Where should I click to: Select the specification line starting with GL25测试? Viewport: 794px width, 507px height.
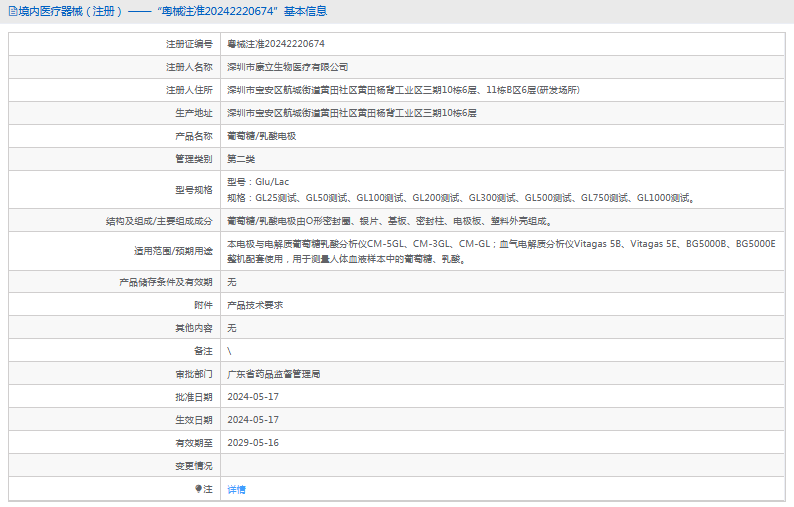(x=461, y=198)
